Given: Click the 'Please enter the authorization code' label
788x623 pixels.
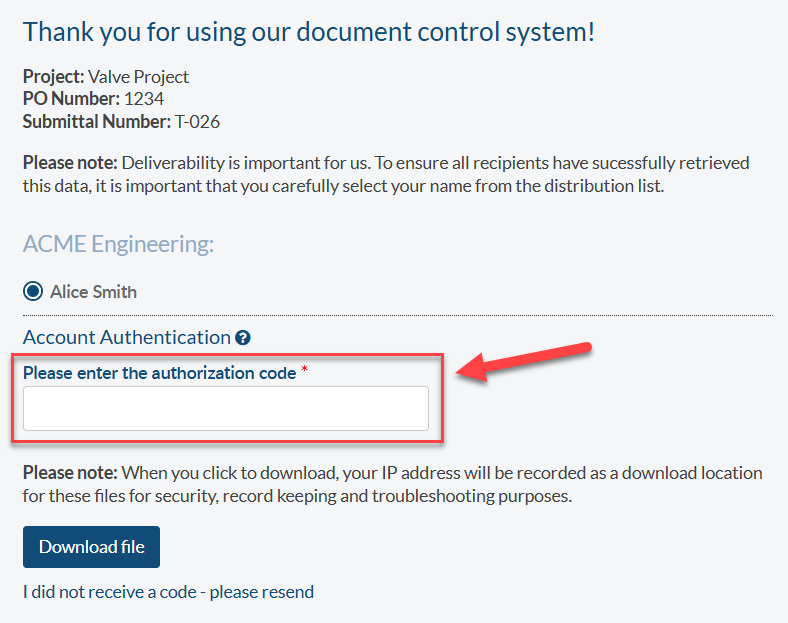Looking at the screenshot, I should 159,373.
